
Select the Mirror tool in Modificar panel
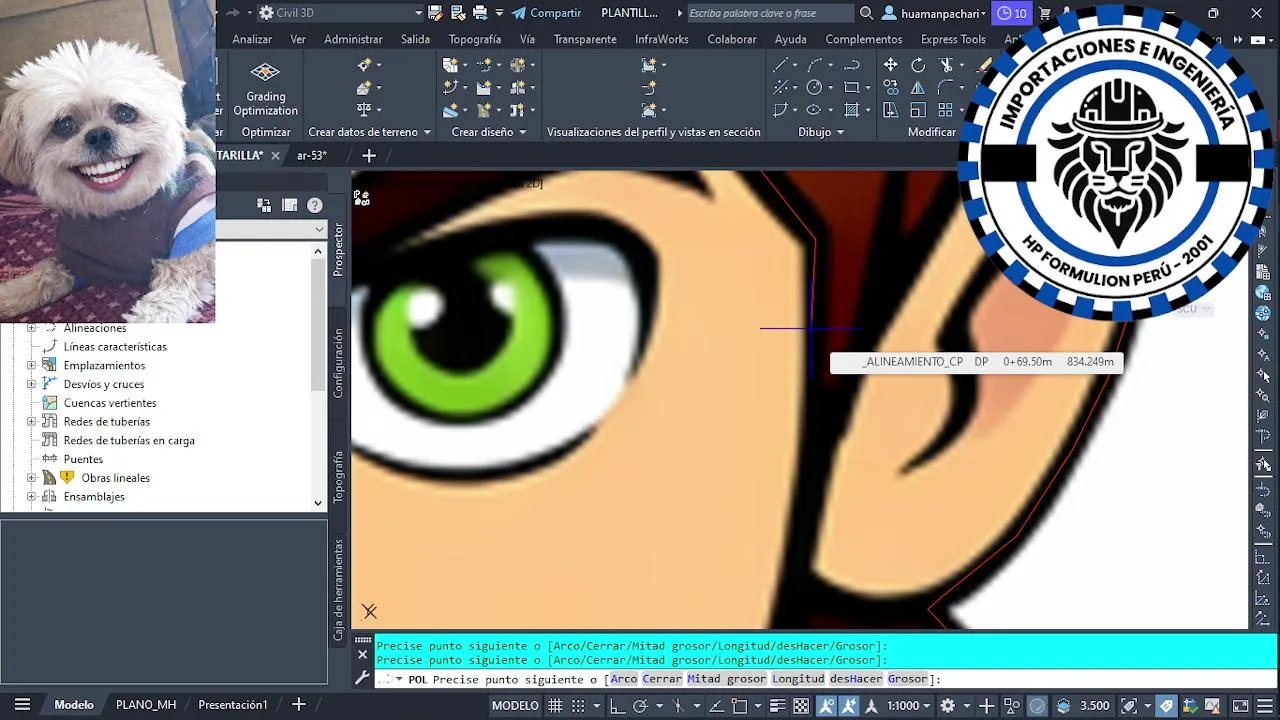pos(918,88)
